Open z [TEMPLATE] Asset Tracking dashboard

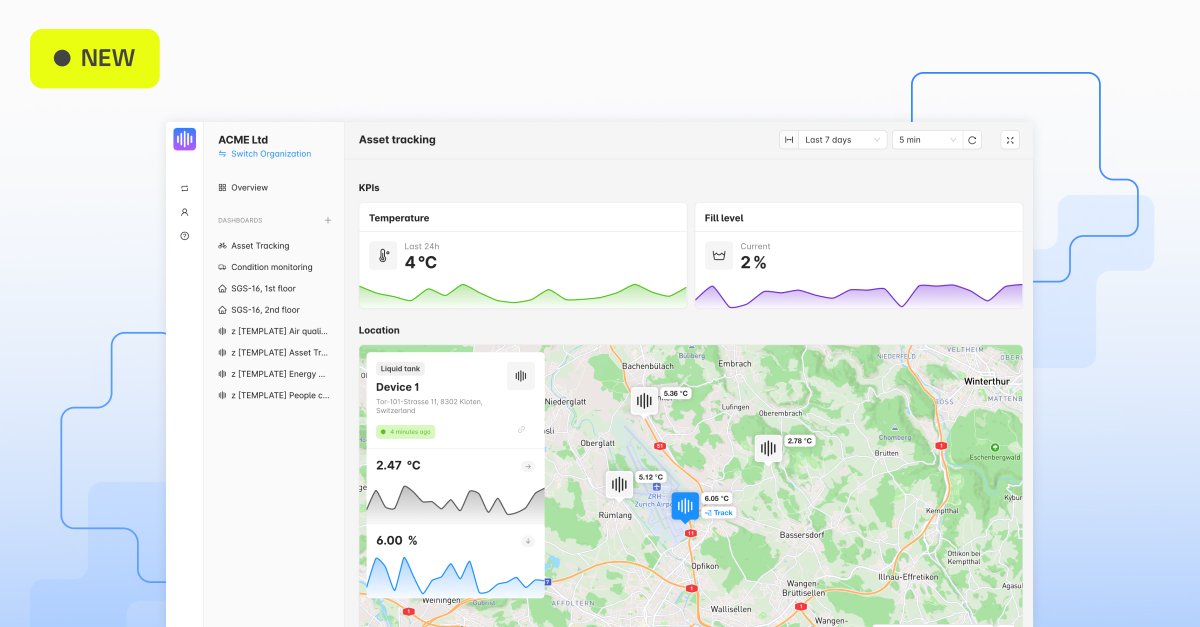coord(273,353)
